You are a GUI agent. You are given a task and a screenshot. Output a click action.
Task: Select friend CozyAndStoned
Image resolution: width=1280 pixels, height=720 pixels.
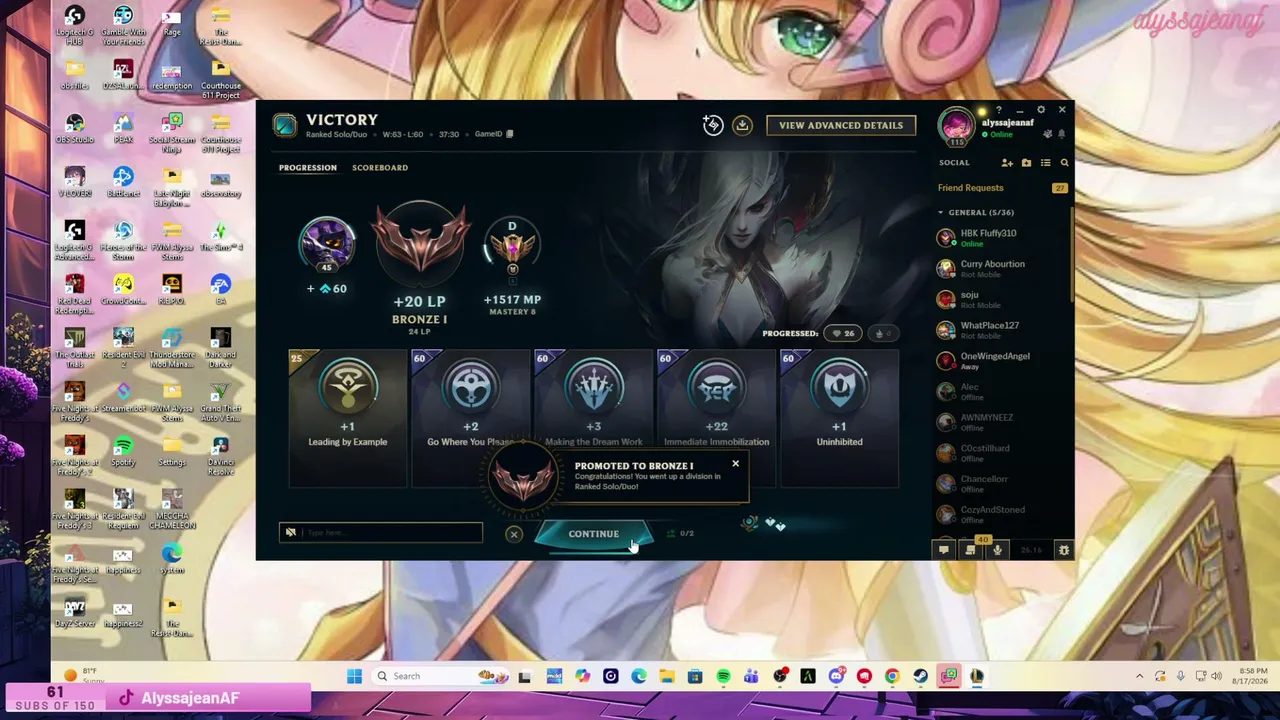(1002, 514)
